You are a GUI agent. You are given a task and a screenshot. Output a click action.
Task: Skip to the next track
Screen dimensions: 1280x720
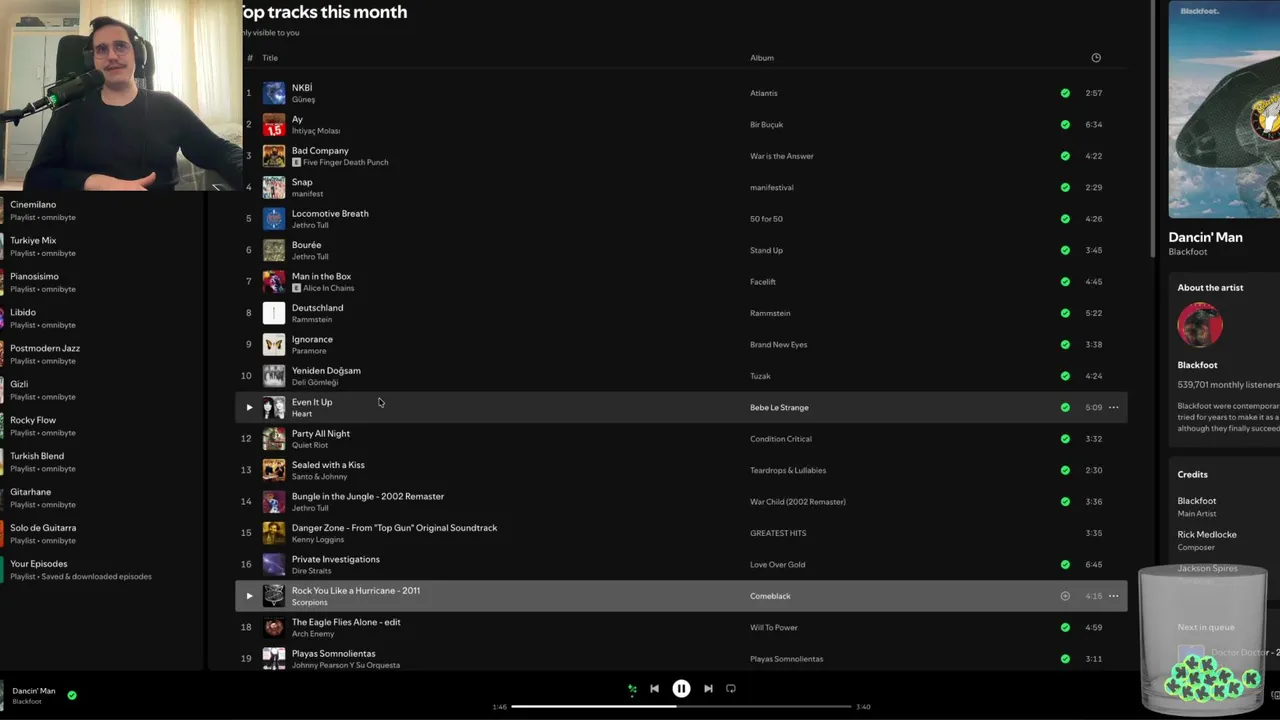click(708, 688)
